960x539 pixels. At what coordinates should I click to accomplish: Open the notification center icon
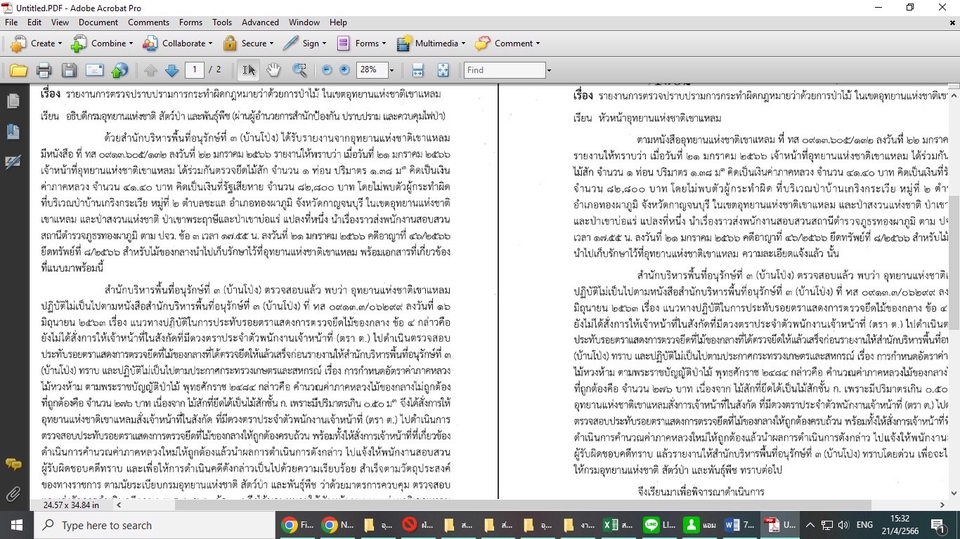click(937, 525)
